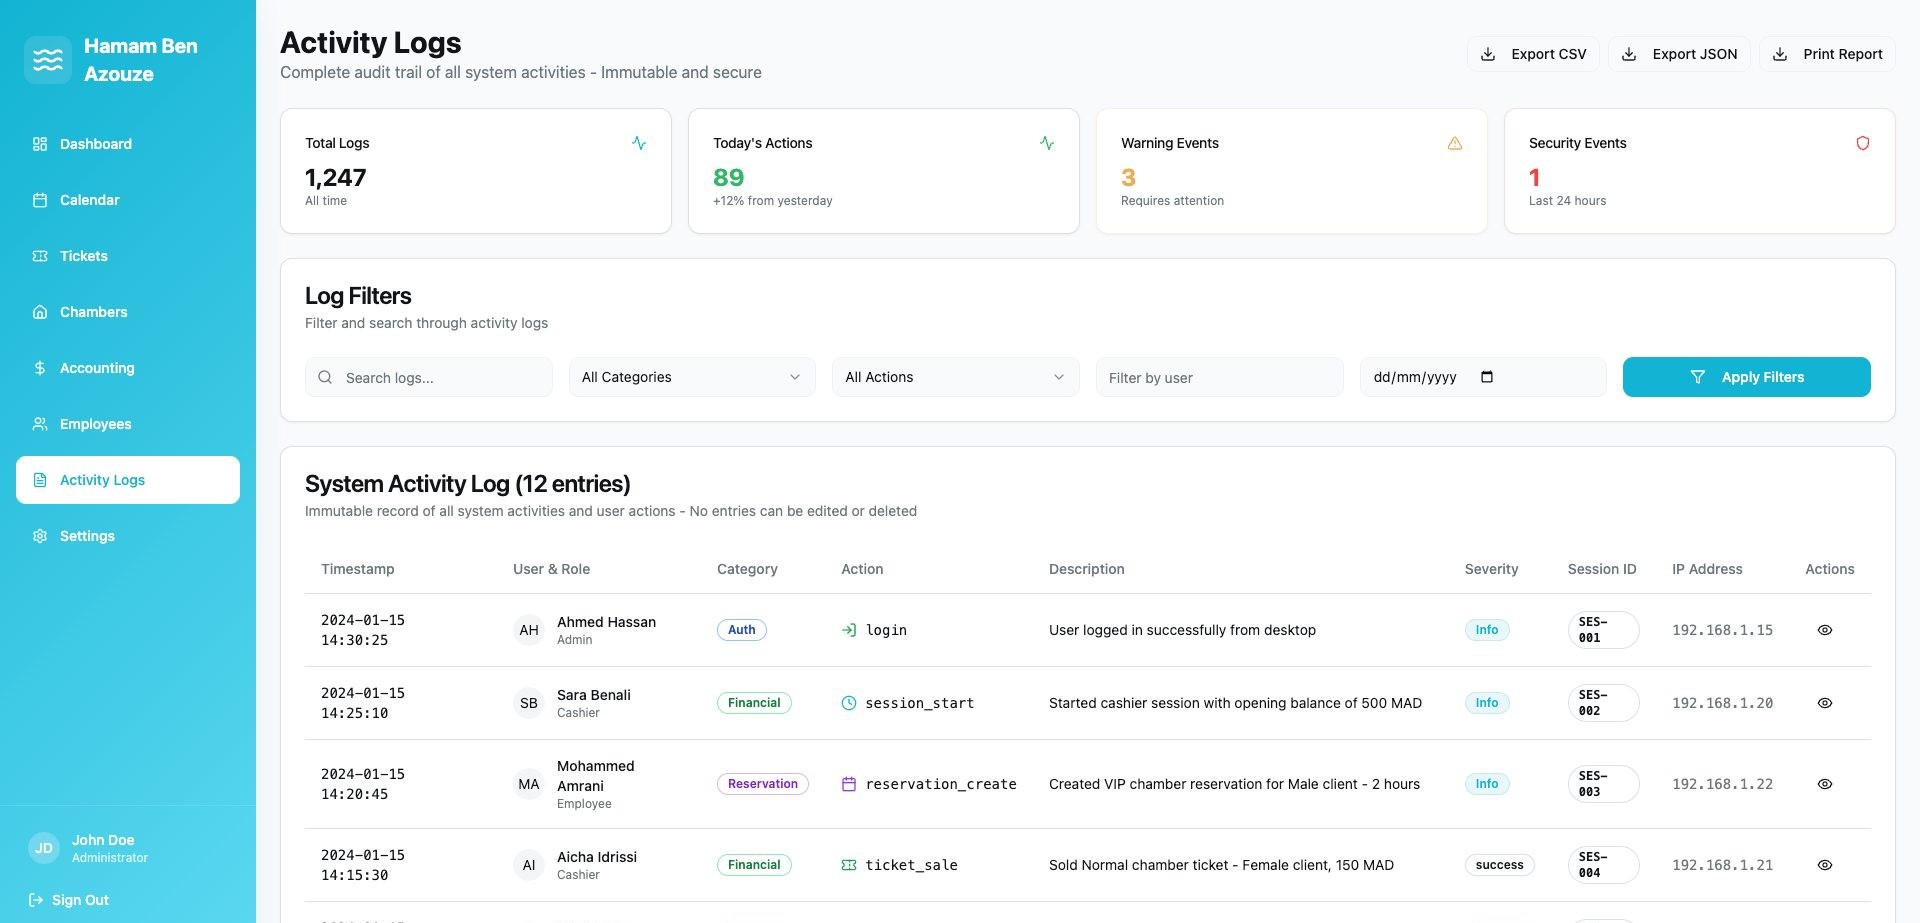This screenshot has width=1920, height=923.
Task: Click the Employees people icon in sidebar
Action: coord(40,424)
